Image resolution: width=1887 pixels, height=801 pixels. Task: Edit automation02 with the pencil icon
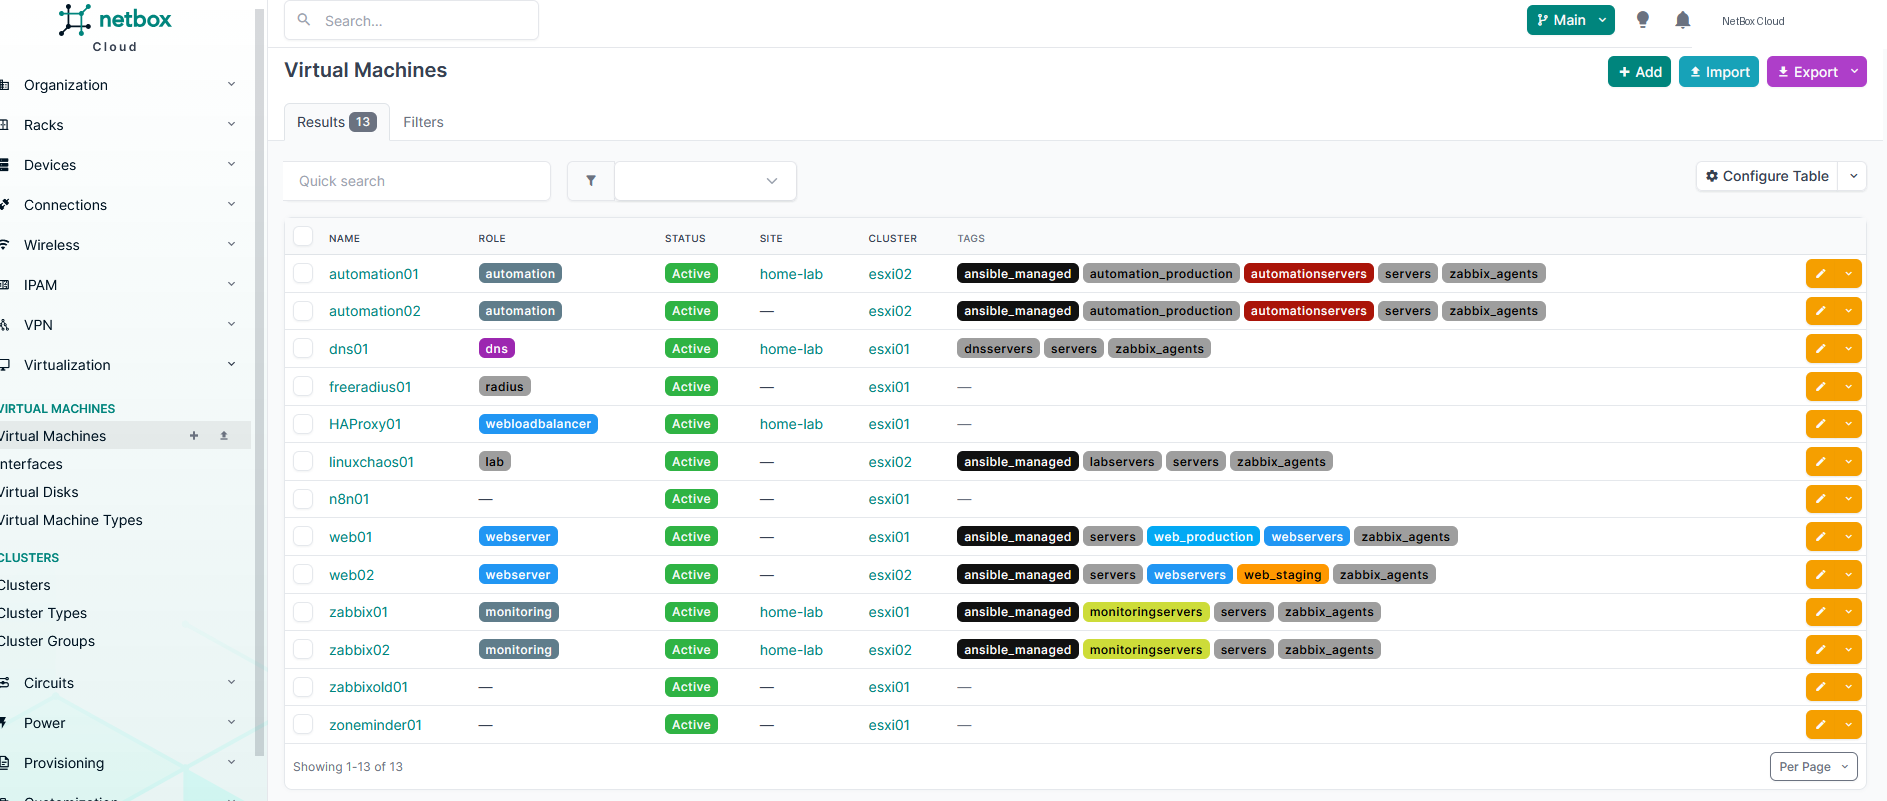coord(1821,311)
